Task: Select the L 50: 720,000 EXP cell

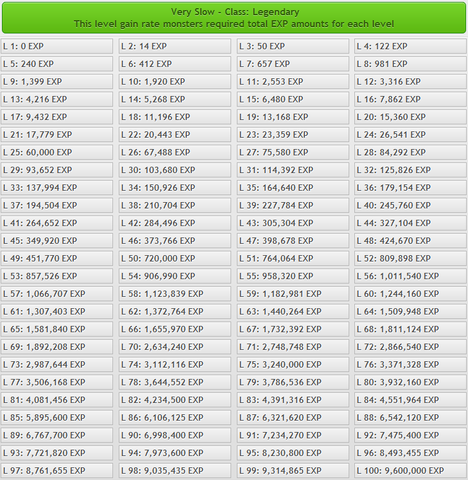Action: coord(175,258)
